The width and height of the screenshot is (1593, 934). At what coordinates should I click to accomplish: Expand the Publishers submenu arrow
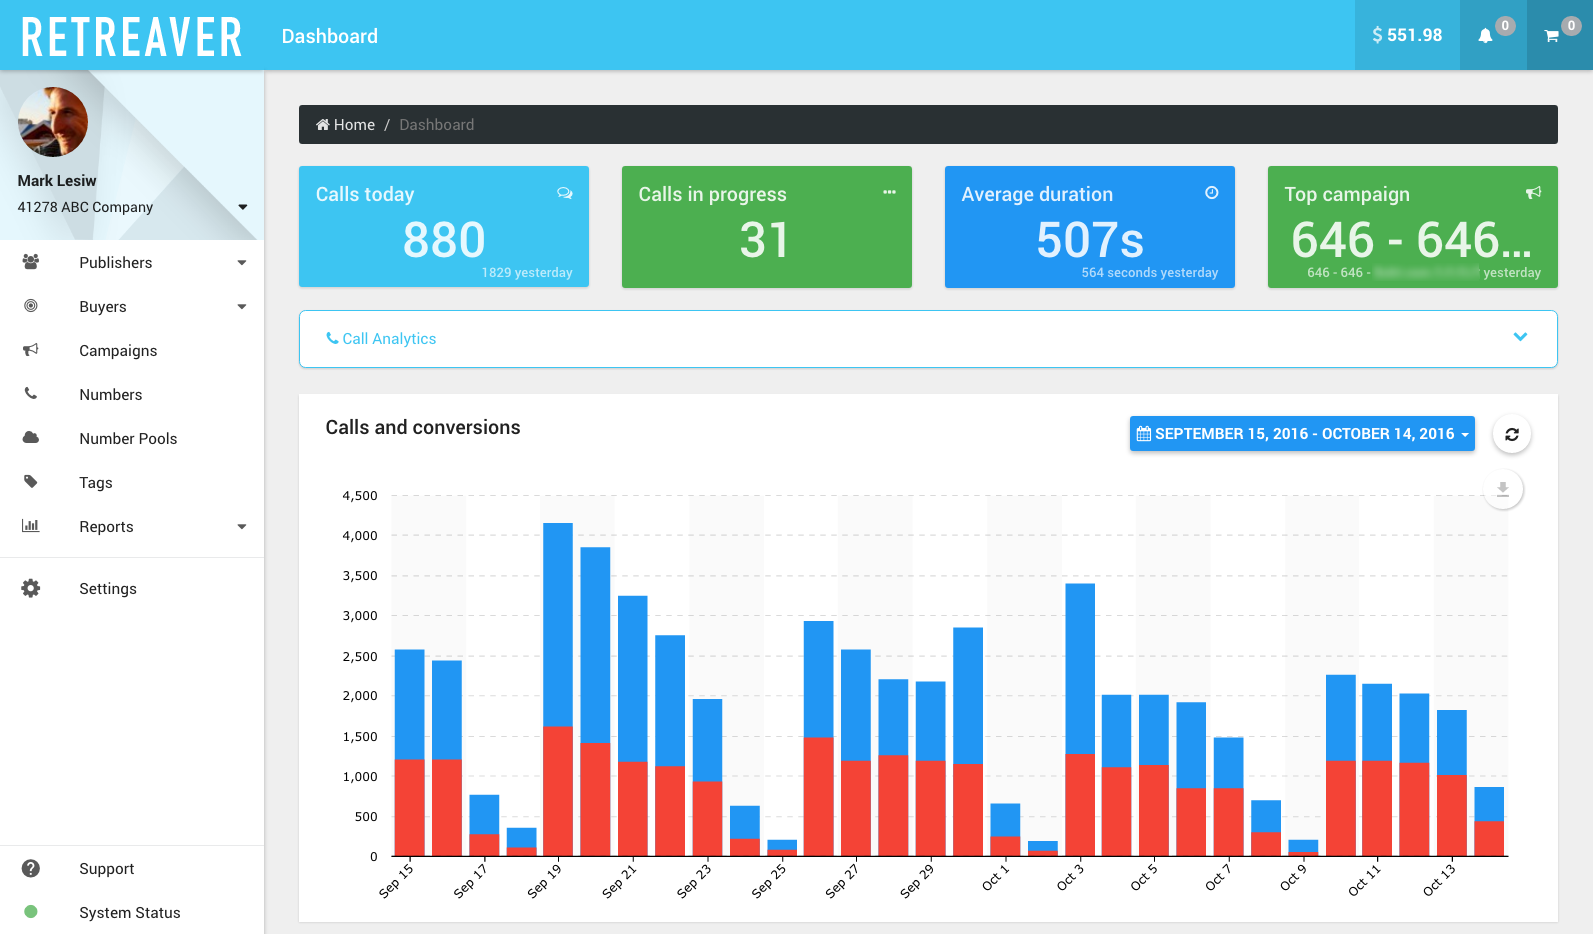pyautogui.click(x=242, y=263)
